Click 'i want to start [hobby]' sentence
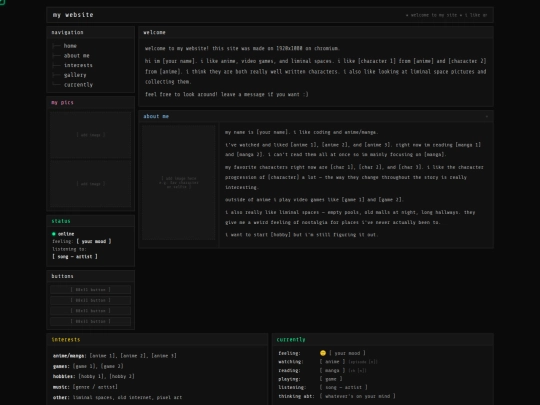Image resolution: width=540 pixels, height=405 pixels. point(302,235)
